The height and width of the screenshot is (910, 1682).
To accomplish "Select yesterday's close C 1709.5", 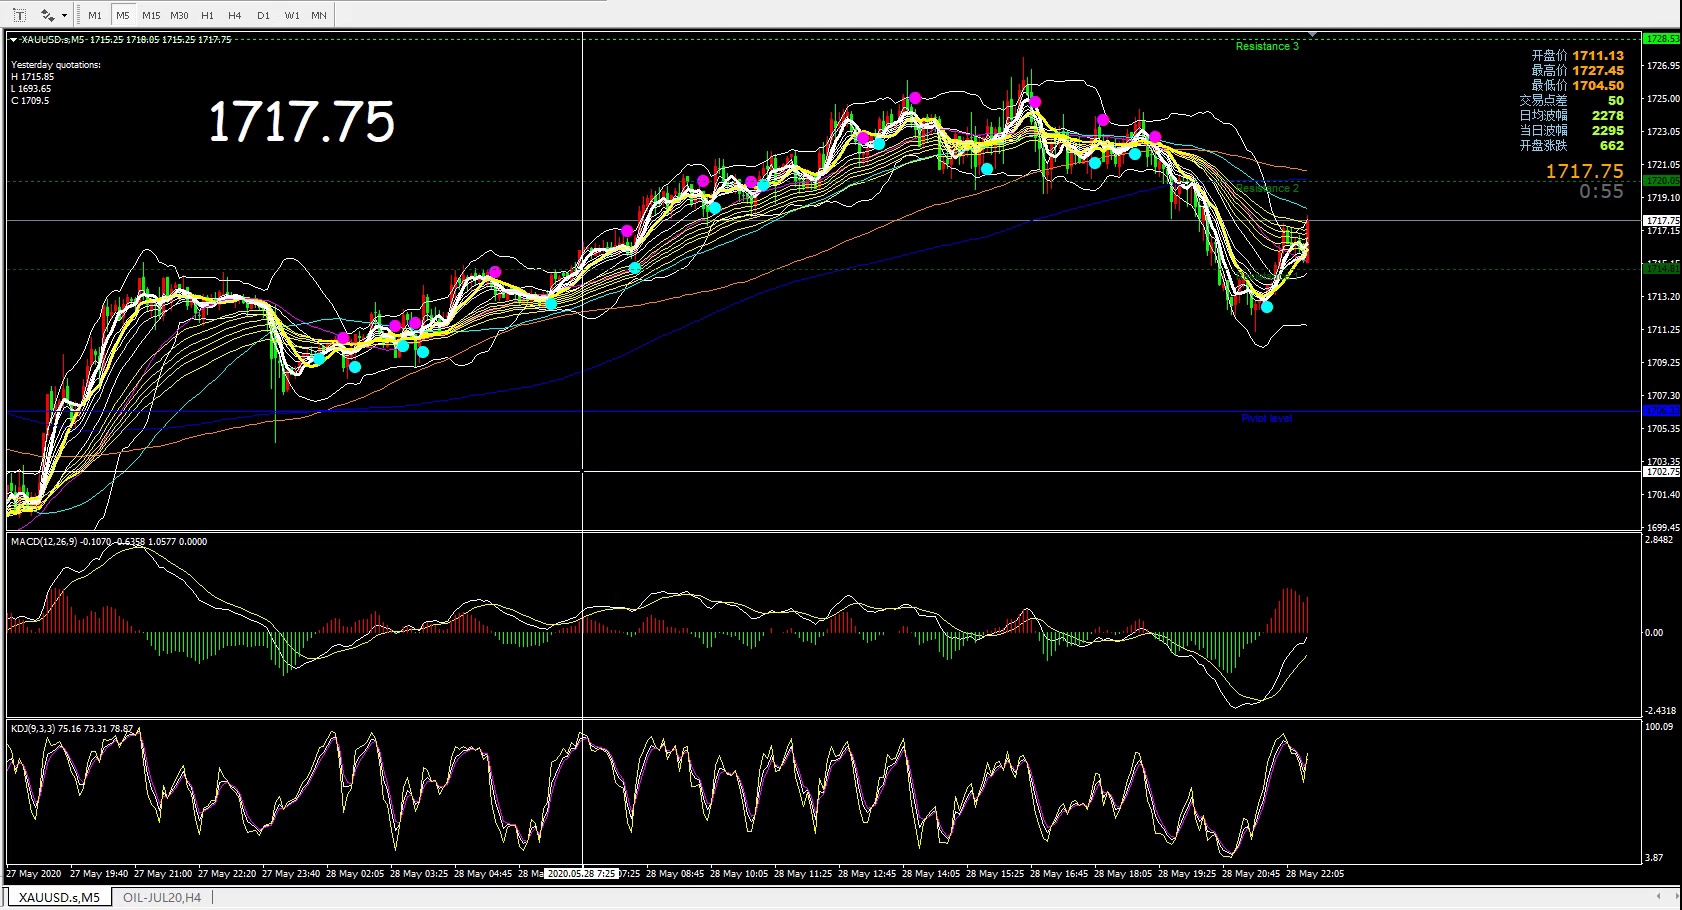I will point(30,101).
